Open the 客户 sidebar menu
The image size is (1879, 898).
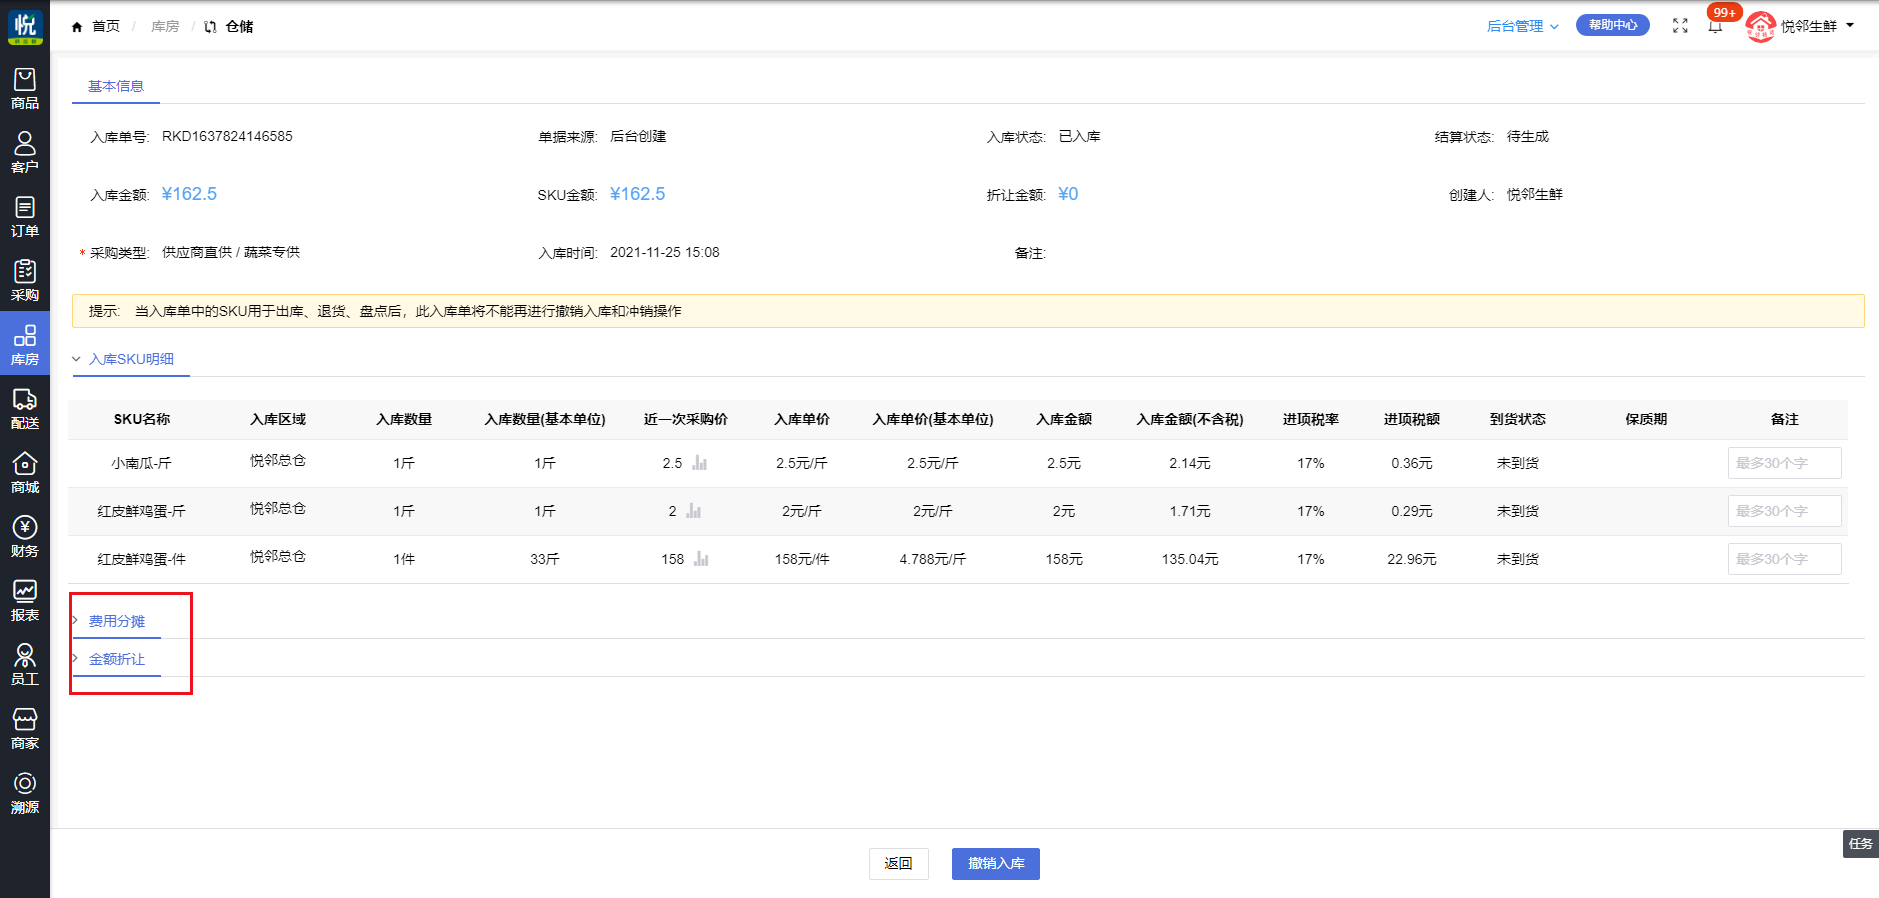25,152
